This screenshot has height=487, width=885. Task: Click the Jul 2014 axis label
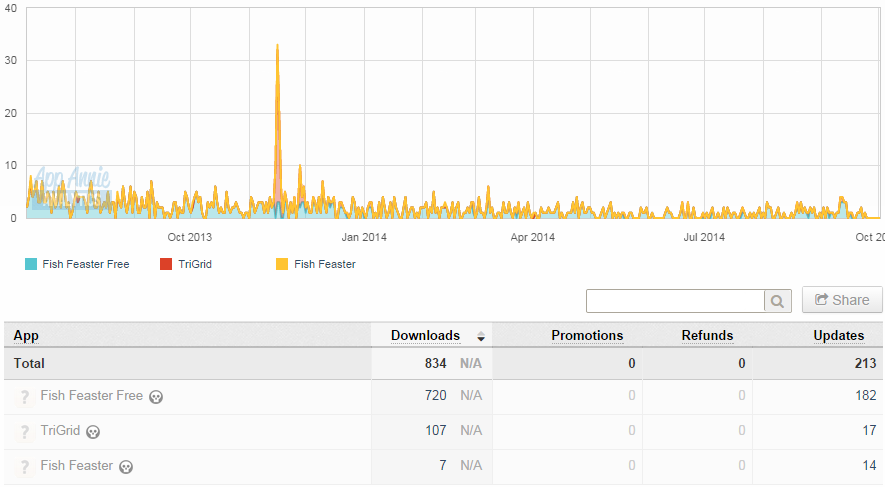(704, 238)
